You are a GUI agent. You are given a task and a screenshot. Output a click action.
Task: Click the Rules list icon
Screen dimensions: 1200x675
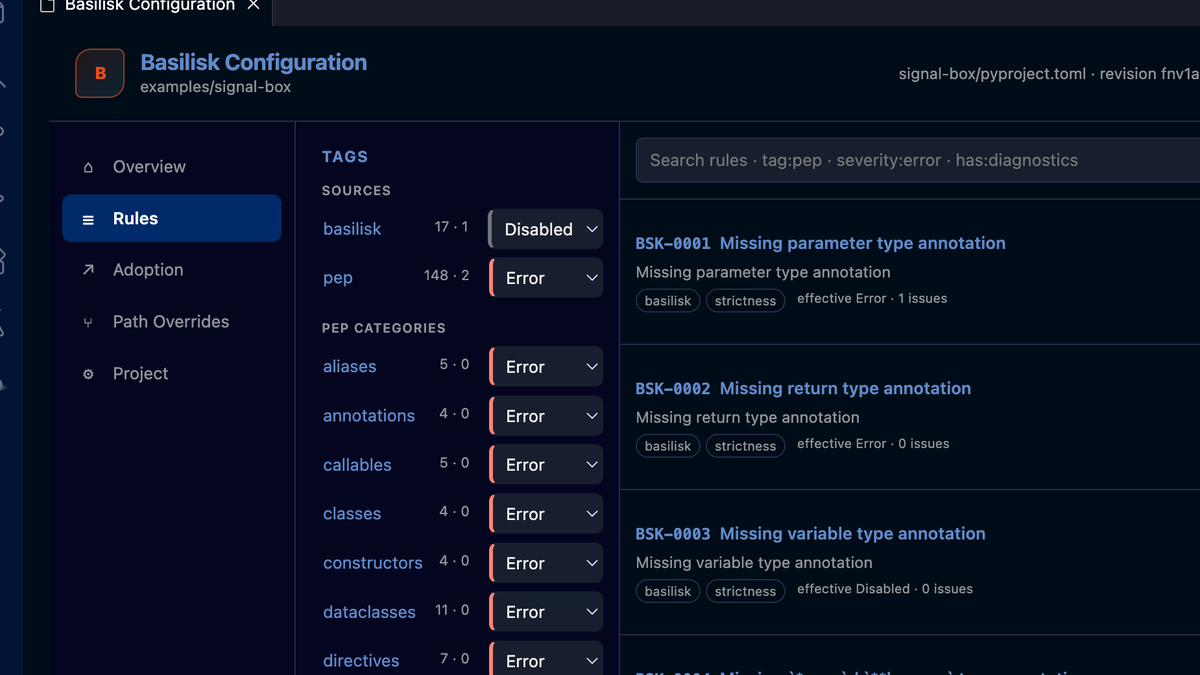coord(88,219)
